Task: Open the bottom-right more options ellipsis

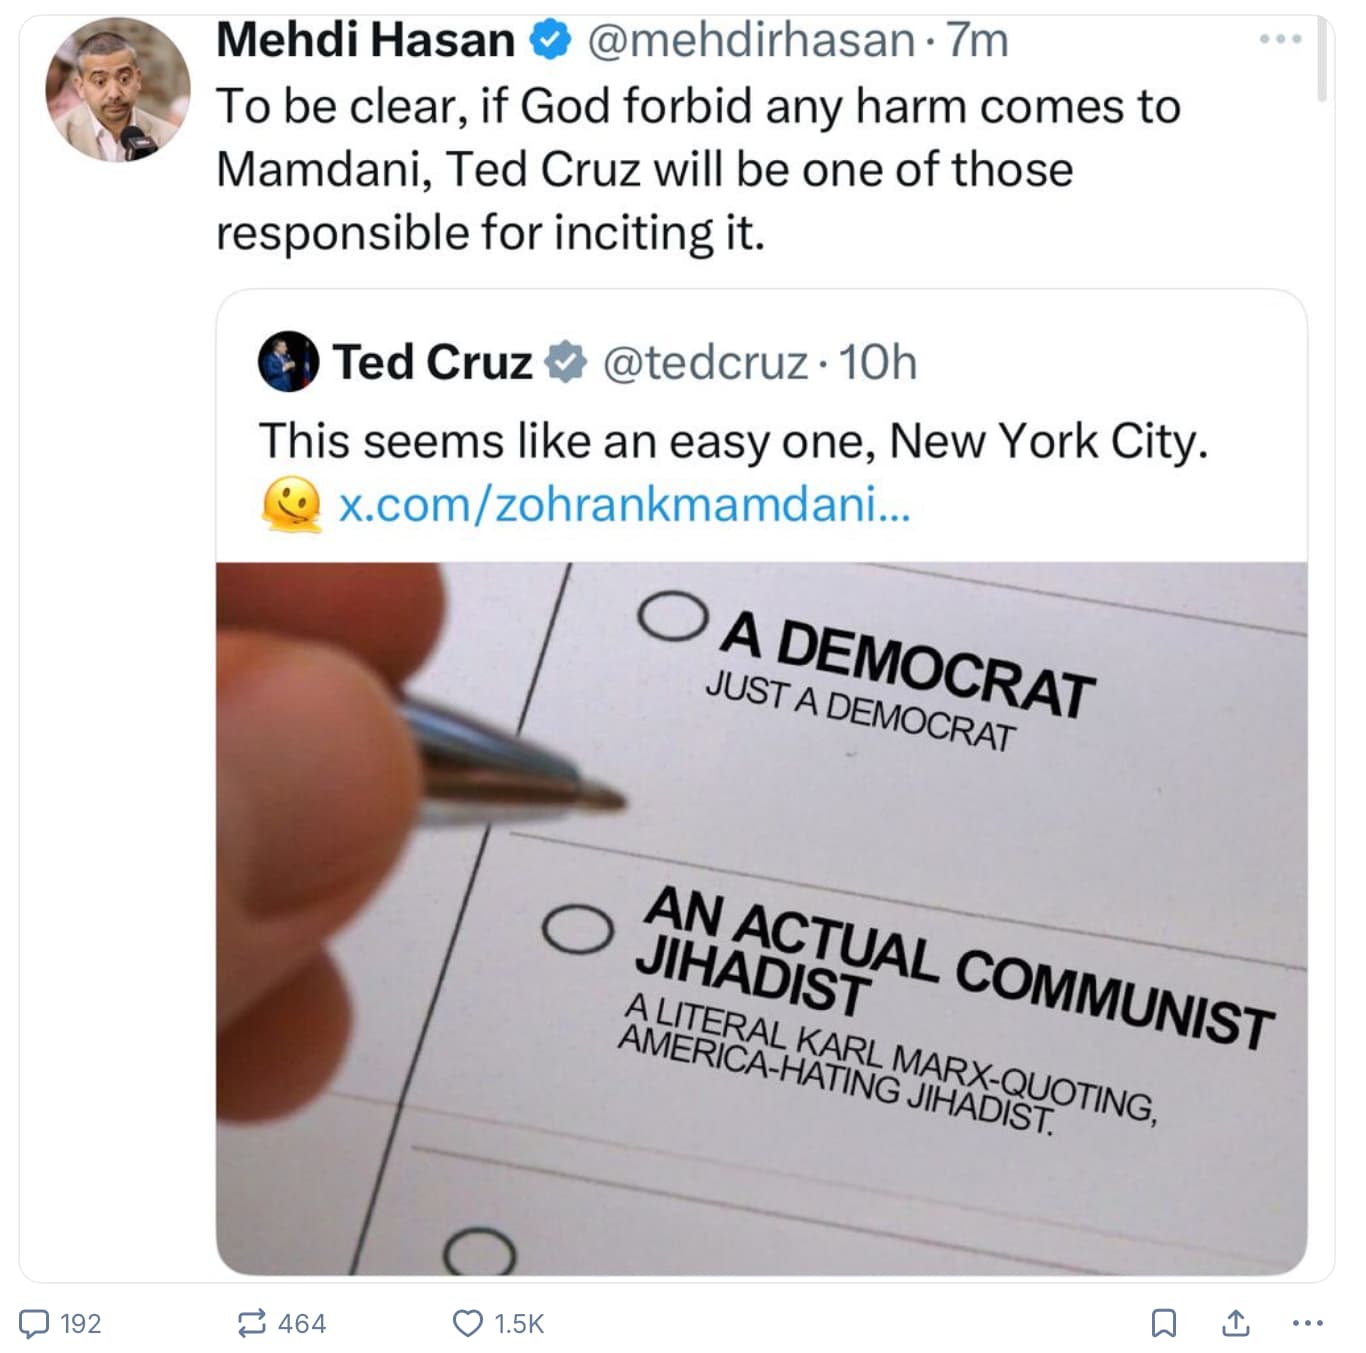Action: 1307,1323
